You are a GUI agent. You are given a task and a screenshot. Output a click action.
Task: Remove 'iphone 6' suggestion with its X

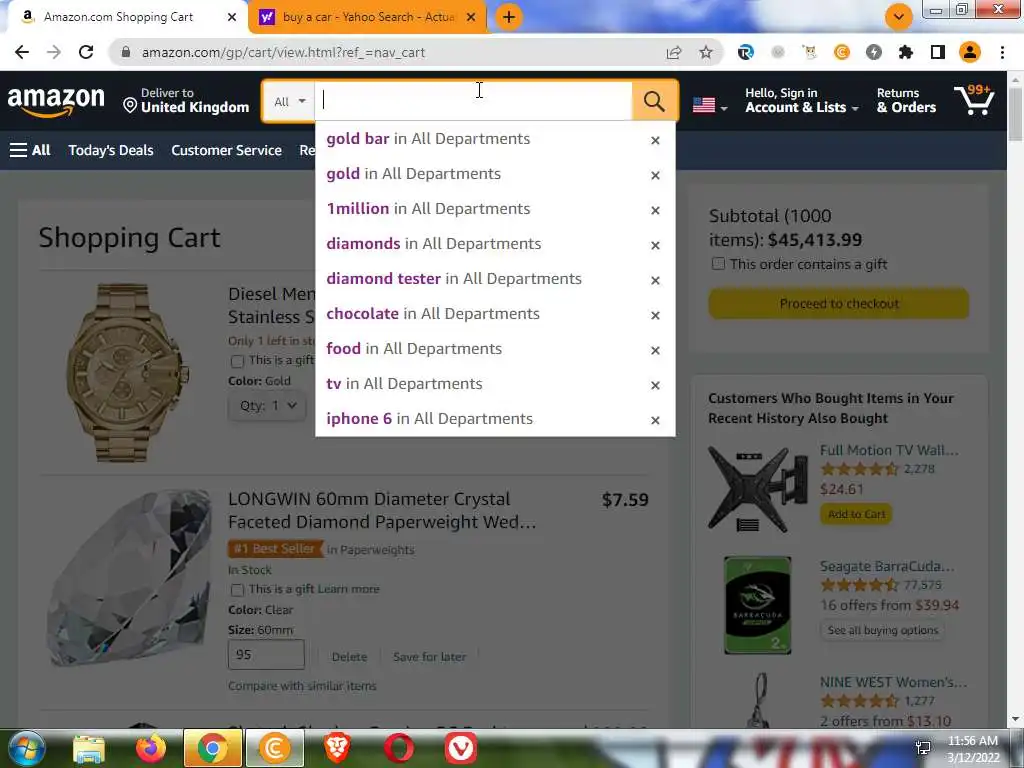click(655, 420)
